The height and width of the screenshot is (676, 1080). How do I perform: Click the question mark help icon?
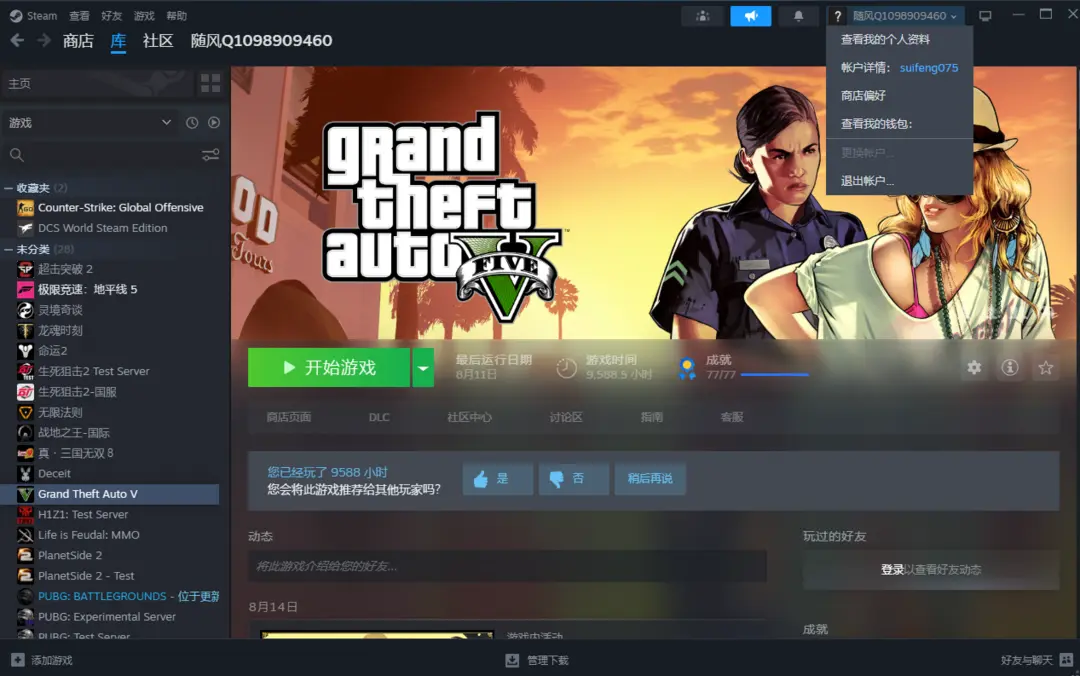pyautogui.click(x=837, y=16)
